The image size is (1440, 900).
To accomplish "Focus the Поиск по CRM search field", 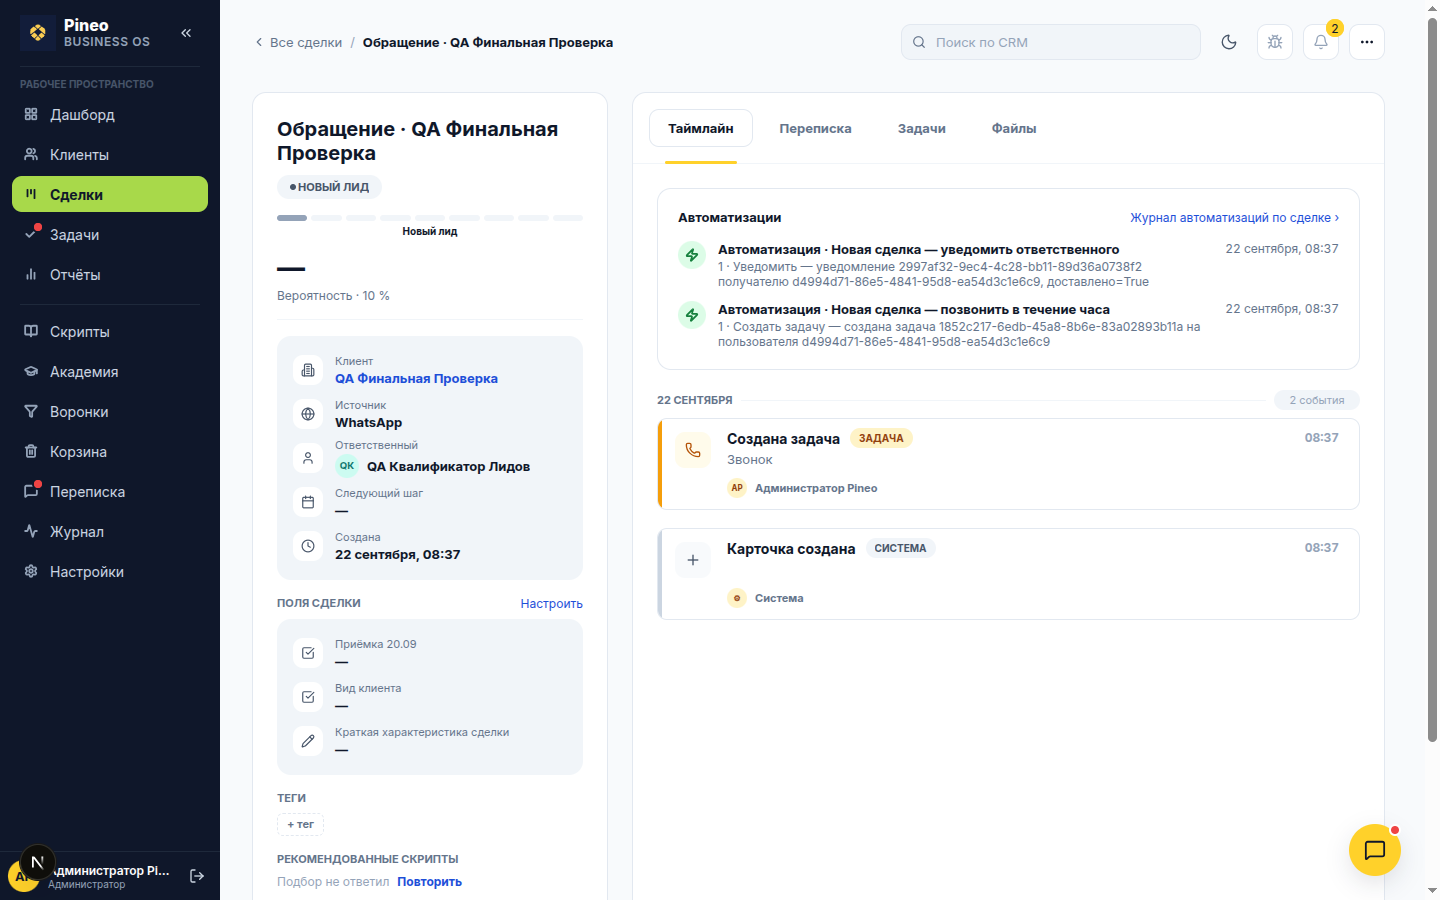I will point(1051,42).
